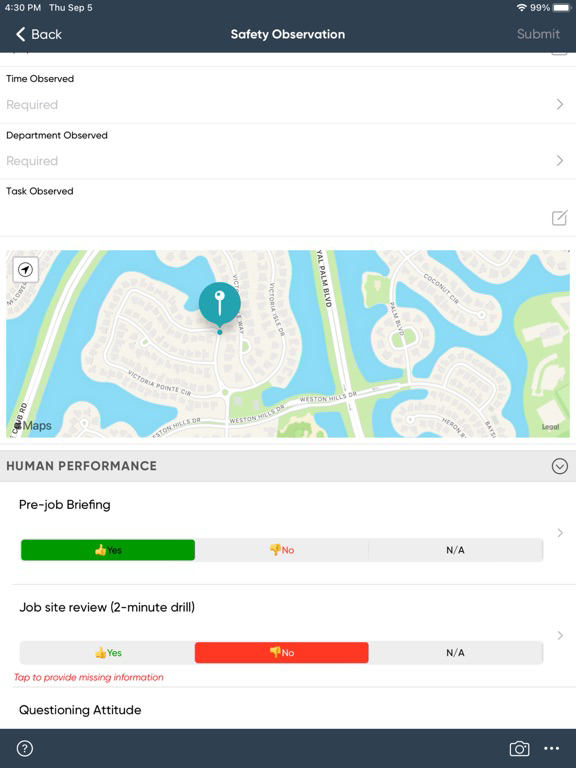Select Yes for Job site review
Screen dimensions: 576x768
point(108,653)
